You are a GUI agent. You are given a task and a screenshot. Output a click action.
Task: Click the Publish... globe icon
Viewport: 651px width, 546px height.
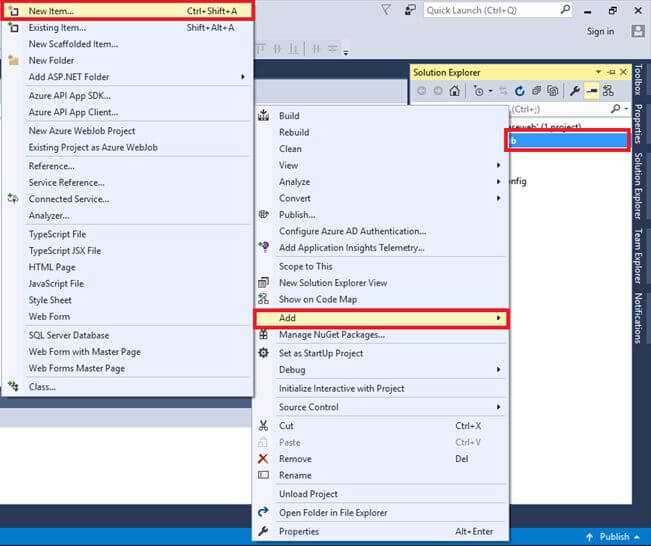(x=264, y=215)
